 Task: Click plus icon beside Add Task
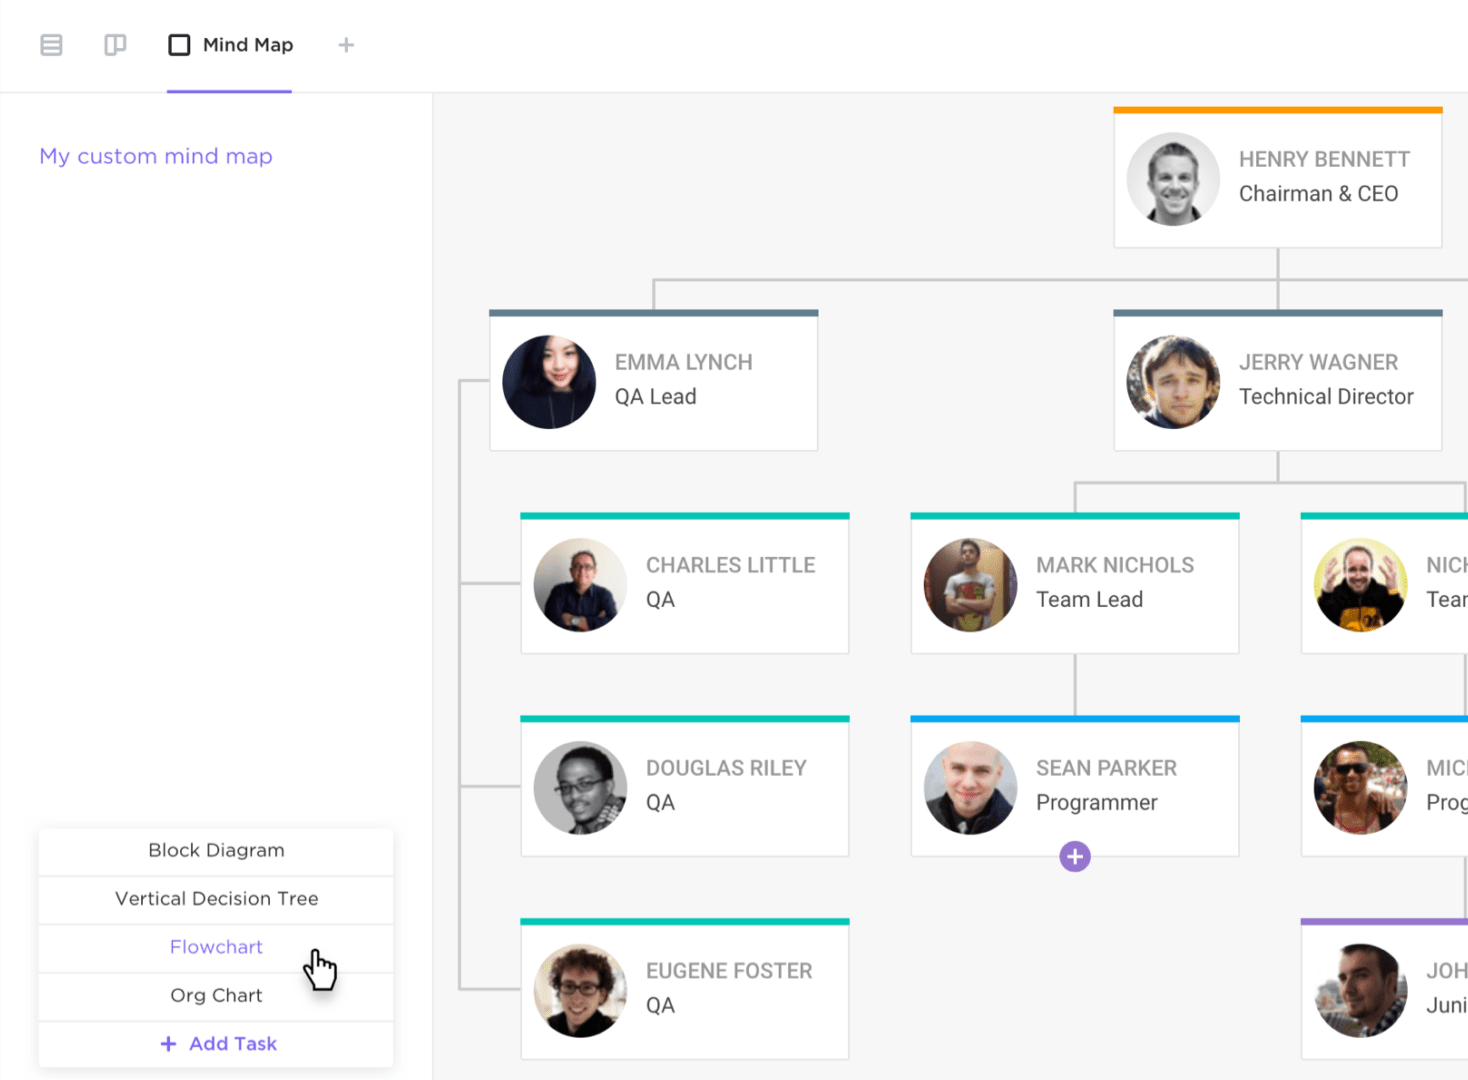tap(168, 1044)
